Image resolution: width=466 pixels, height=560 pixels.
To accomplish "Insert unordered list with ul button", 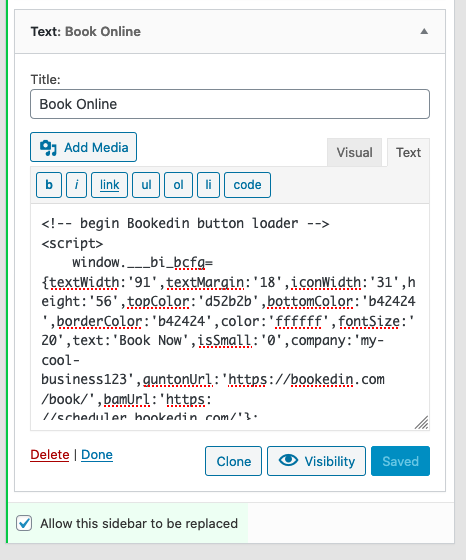I will tap(146, 185).
